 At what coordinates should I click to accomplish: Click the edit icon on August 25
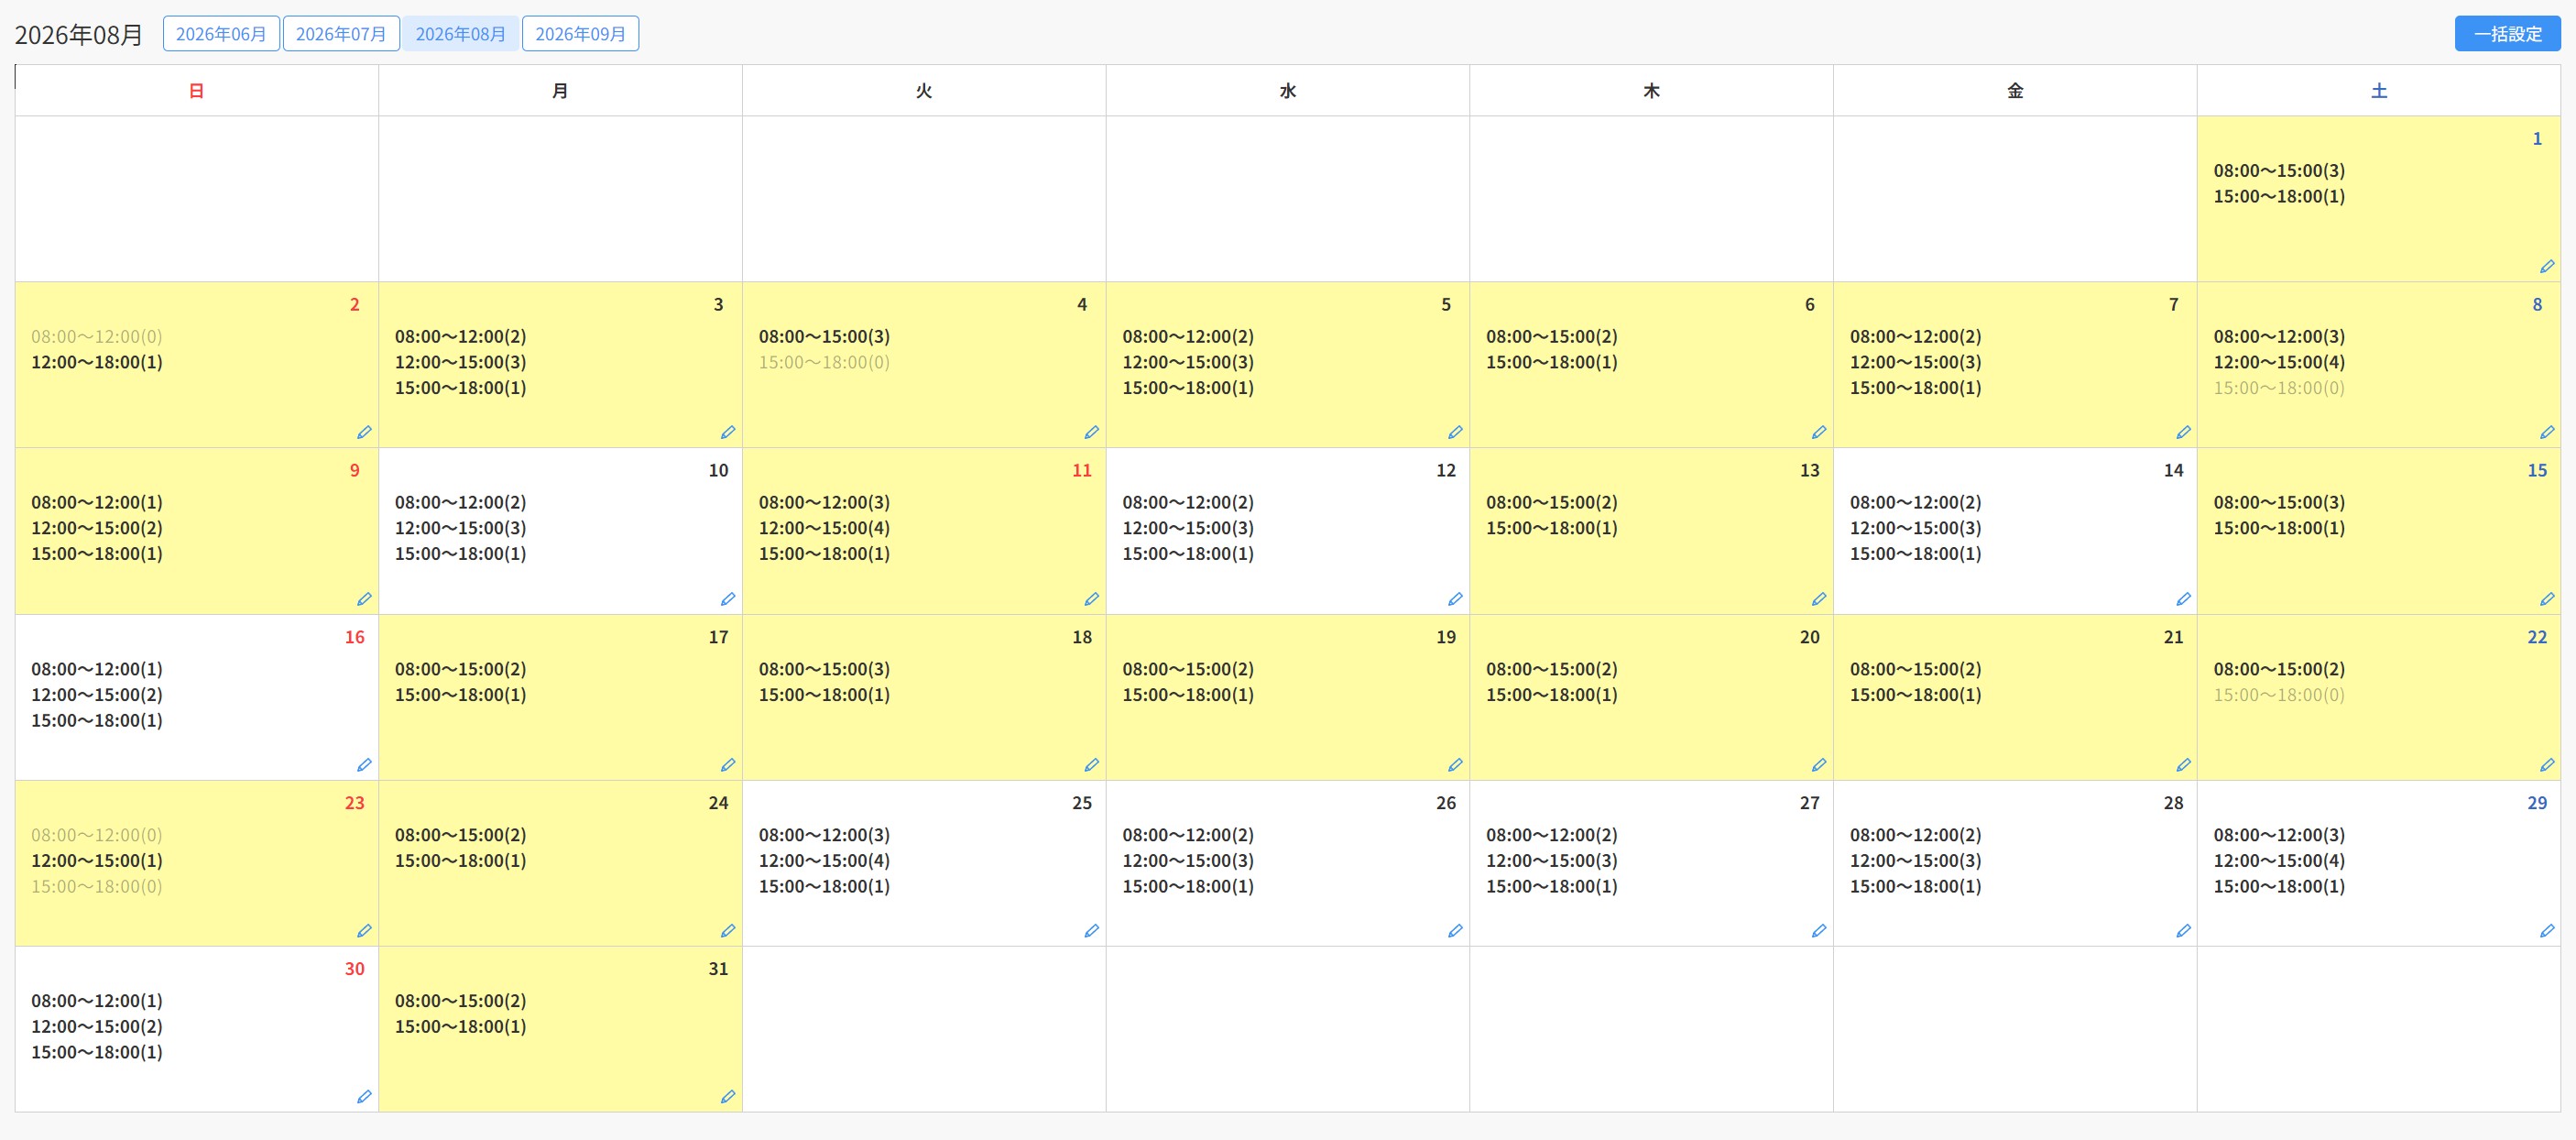(x=1092, y=931)
